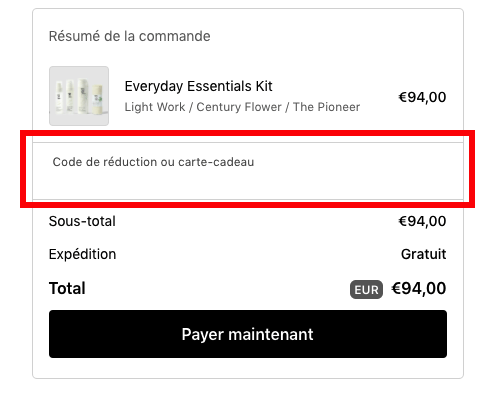Click the tall white bottle in product image

[83, 96]
